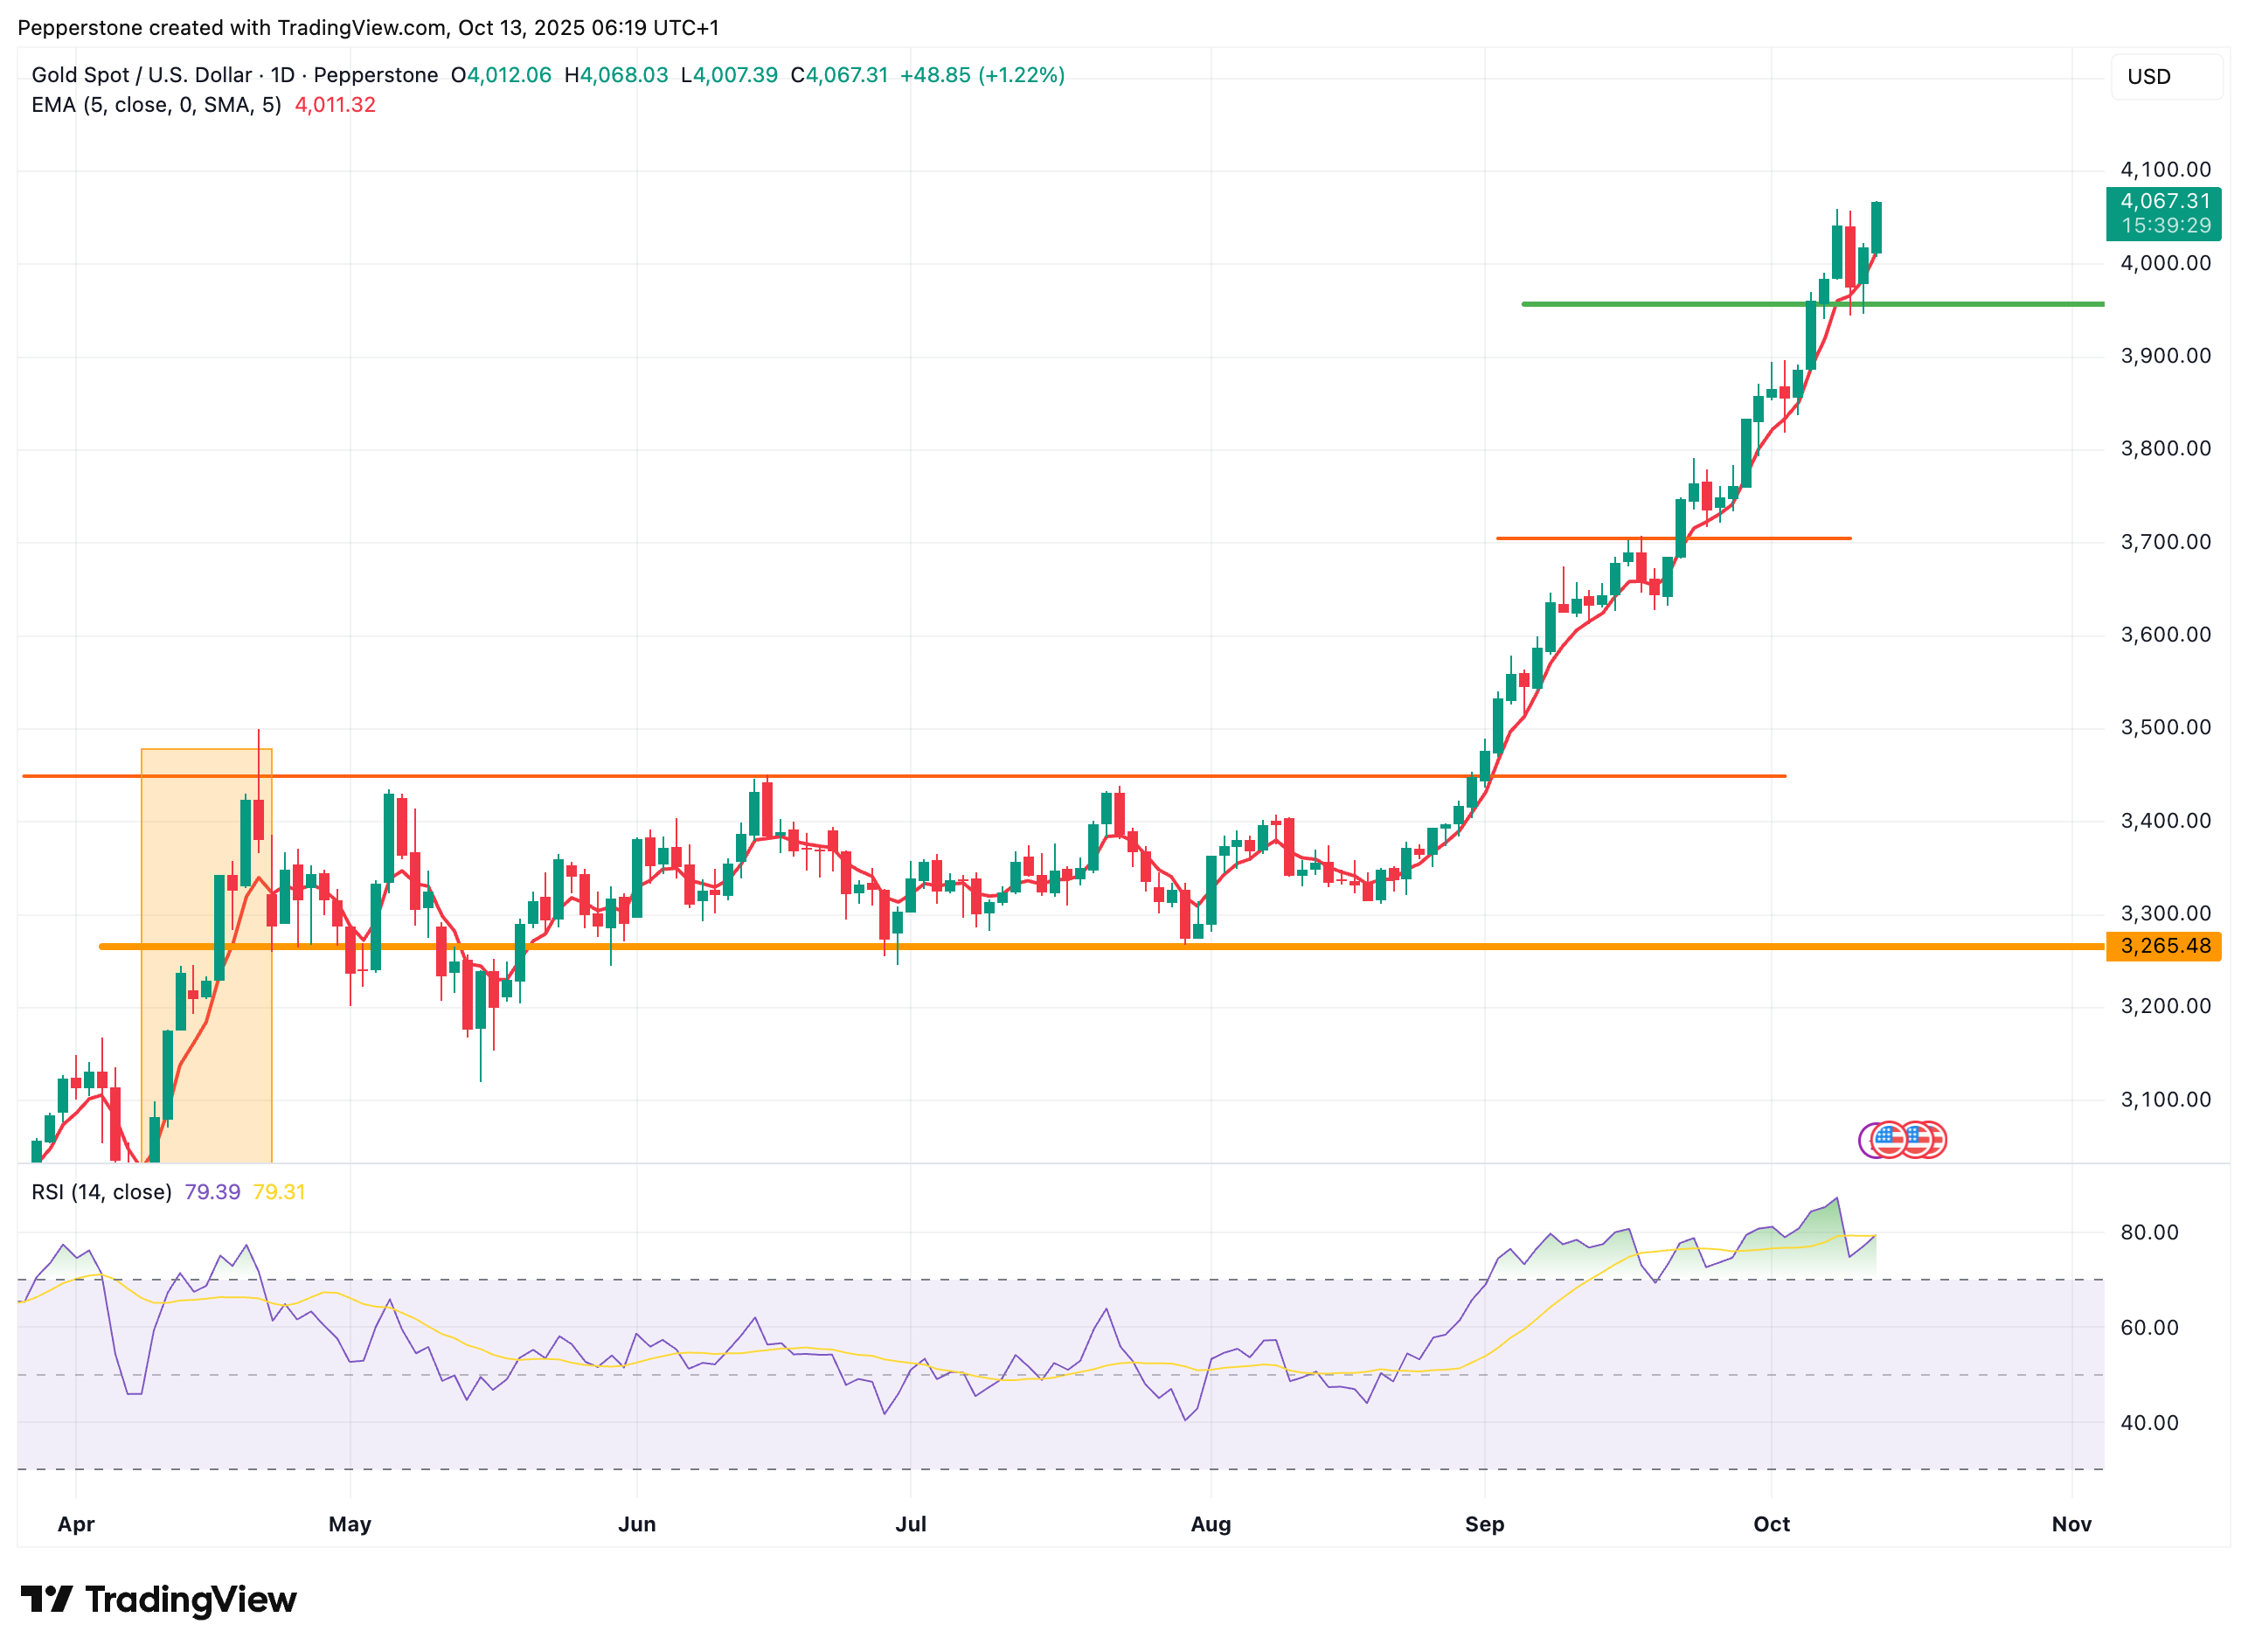Click the Oct label on time axis

1771,1524
